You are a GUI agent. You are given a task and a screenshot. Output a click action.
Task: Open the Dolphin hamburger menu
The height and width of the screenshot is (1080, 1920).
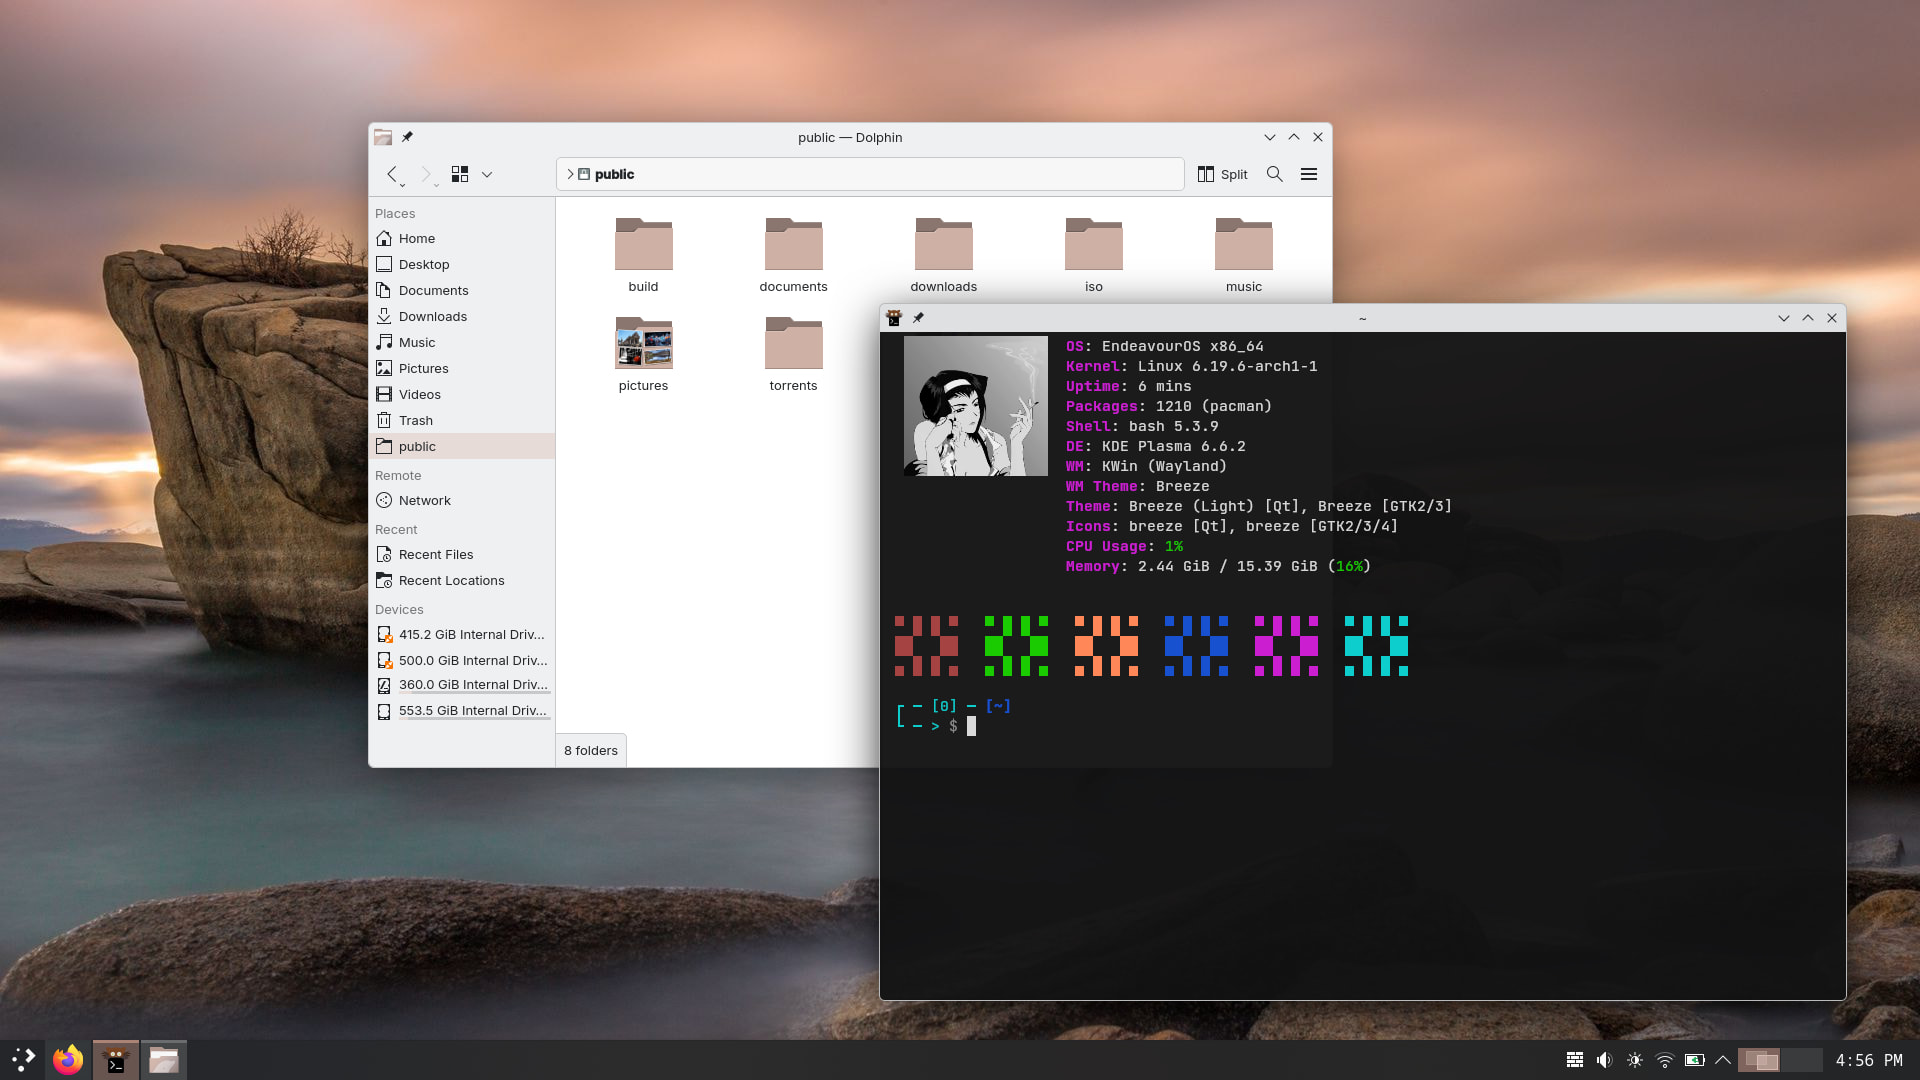[x=1308, y=174]
